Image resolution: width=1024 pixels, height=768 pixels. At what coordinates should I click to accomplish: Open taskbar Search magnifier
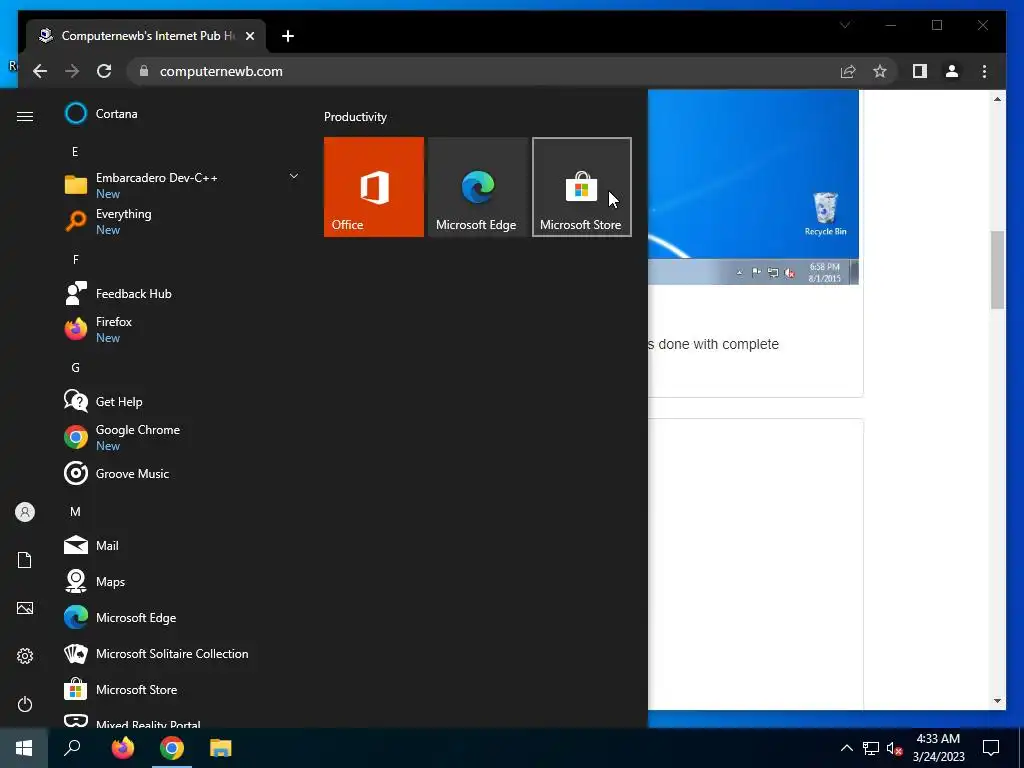72,748
